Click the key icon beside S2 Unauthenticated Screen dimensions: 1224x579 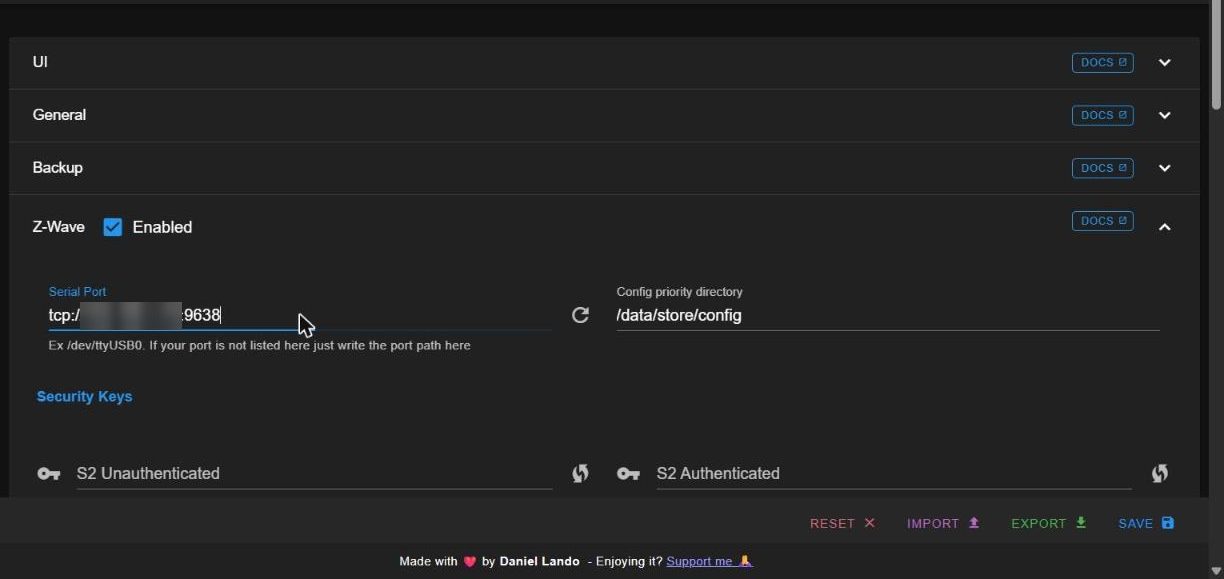click(49, 474)
